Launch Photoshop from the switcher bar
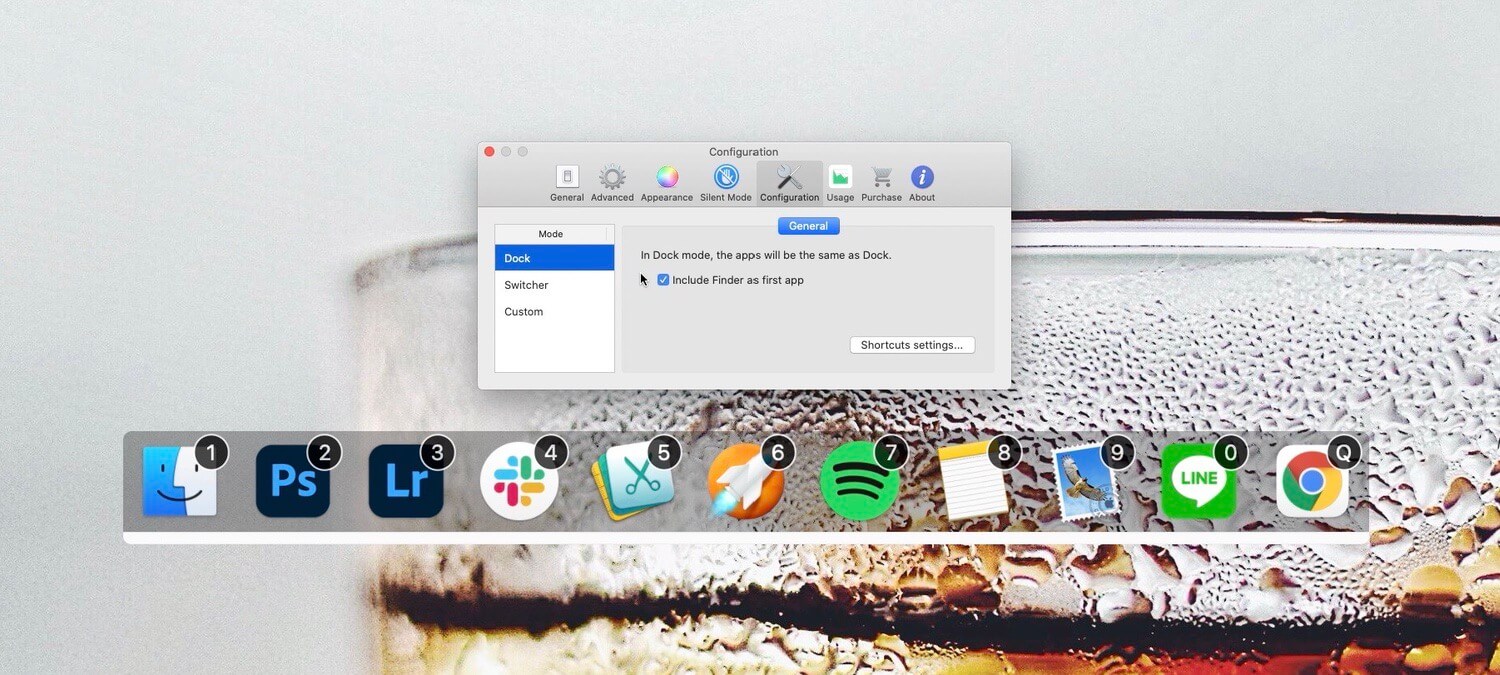 (x=293, y=481)
